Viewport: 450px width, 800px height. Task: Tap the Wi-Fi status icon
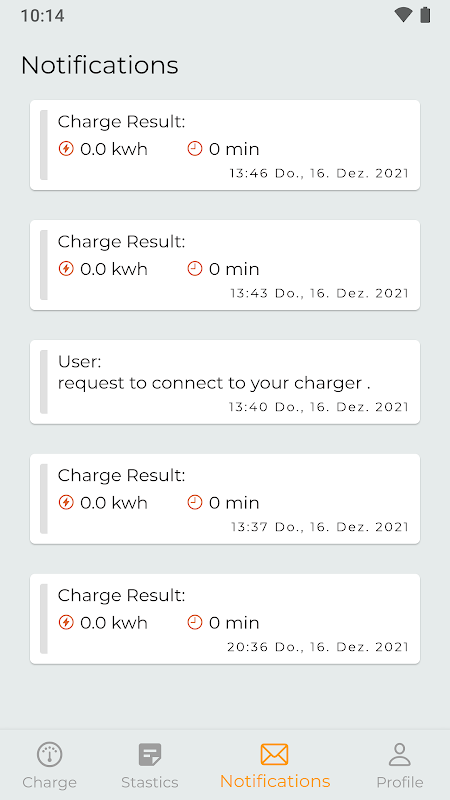click(403, 15)
